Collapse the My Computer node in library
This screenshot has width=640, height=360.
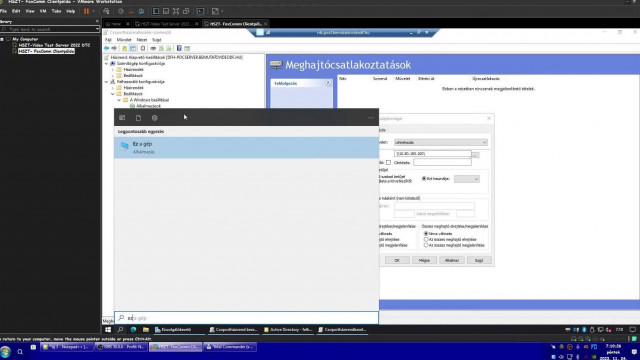point(2,39)
